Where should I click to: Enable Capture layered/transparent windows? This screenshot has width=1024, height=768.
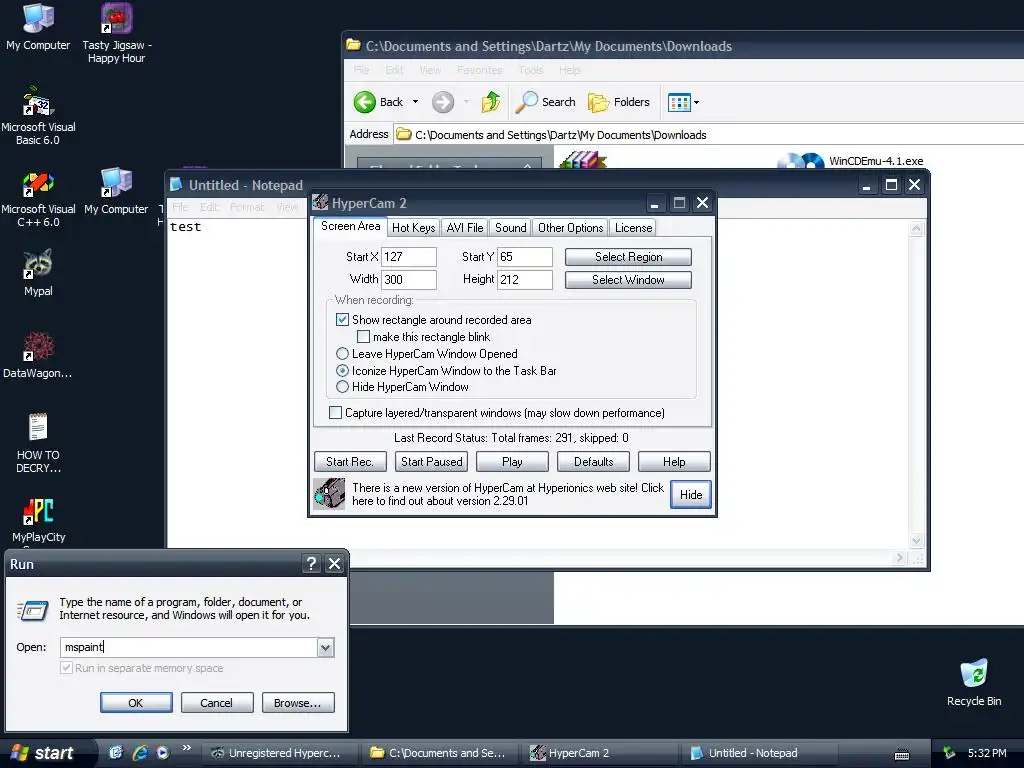pos(335,413)
